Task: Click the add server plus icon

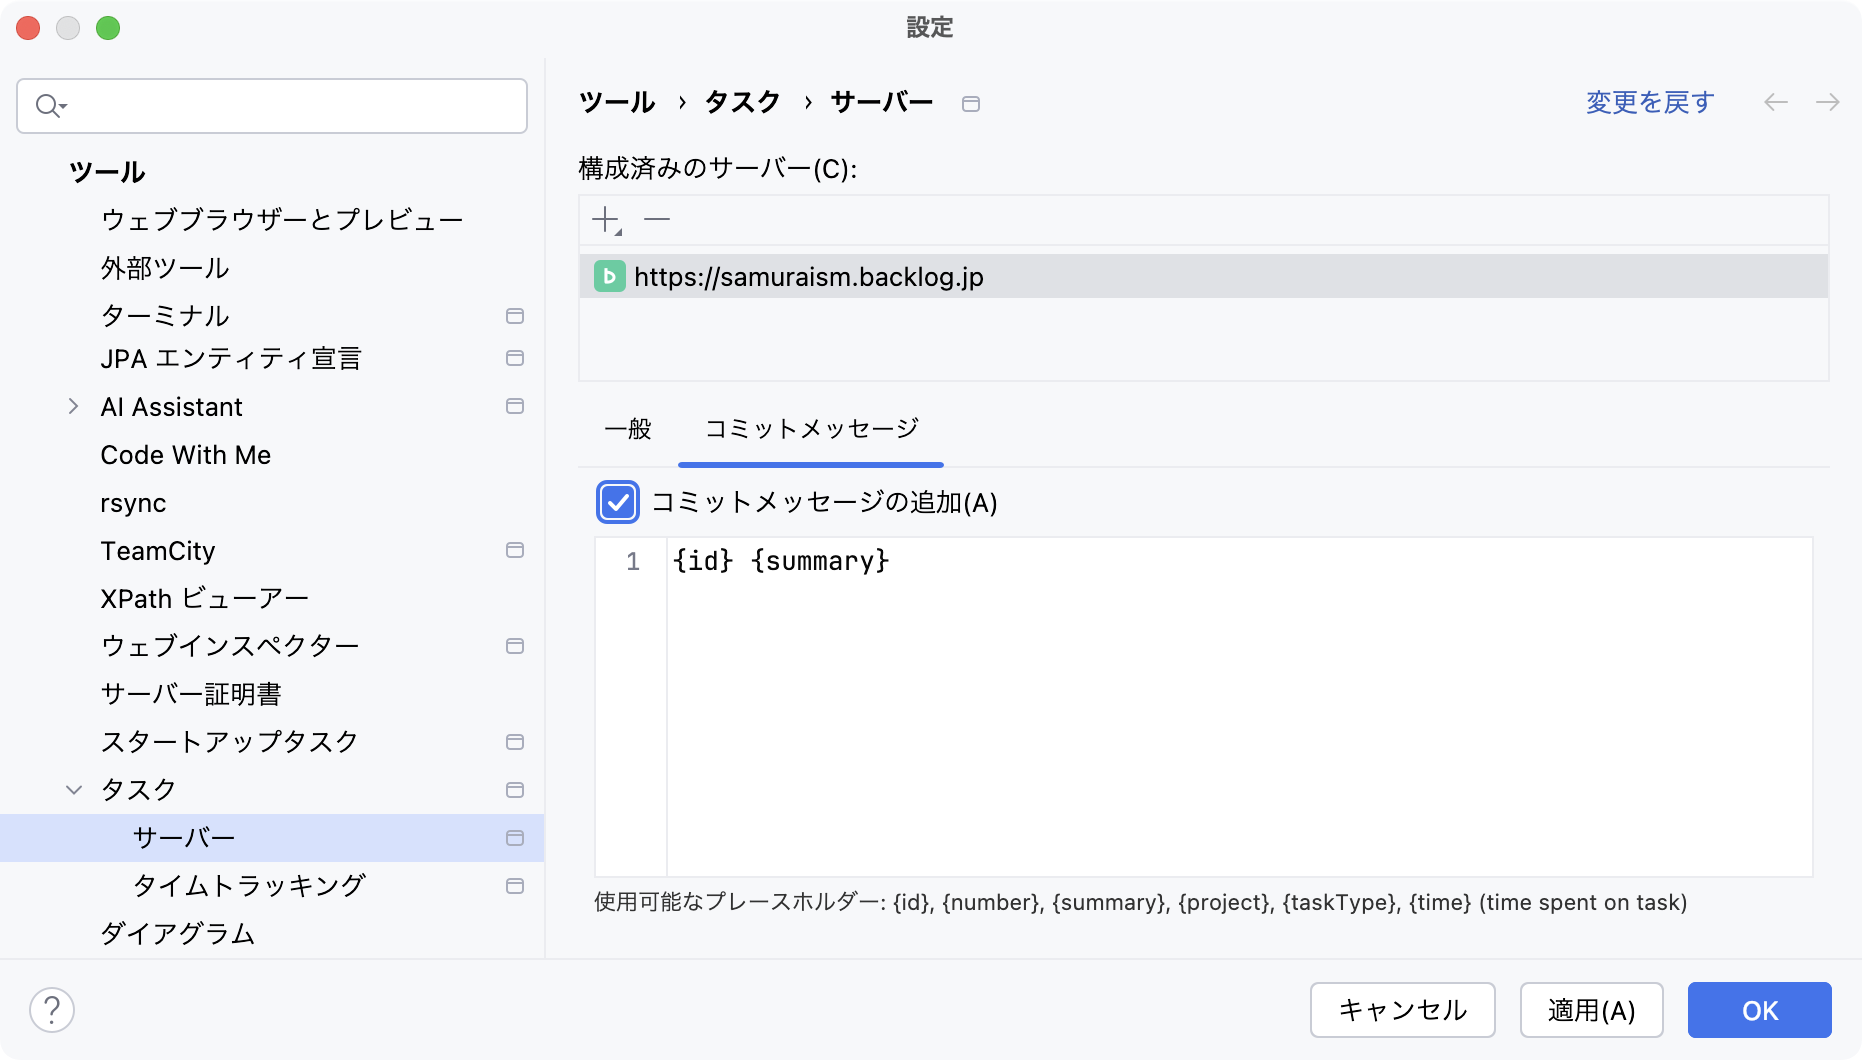Action: click(x=607, y=220)
